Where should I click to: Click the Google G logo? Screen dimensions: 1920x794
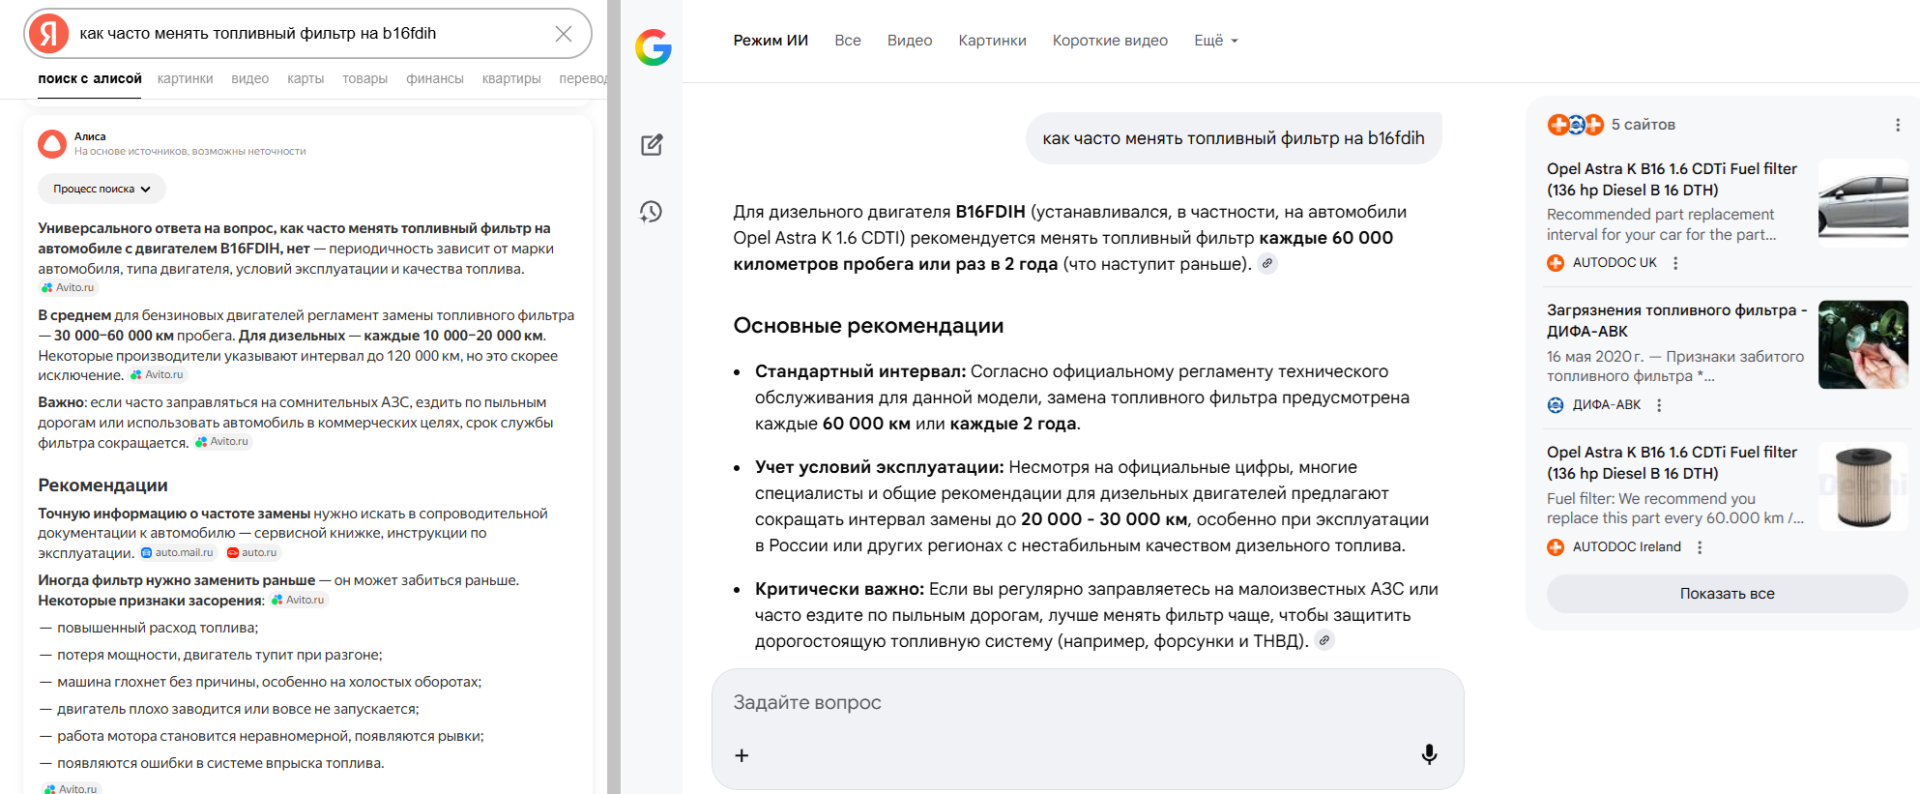[x=652, y=49]
